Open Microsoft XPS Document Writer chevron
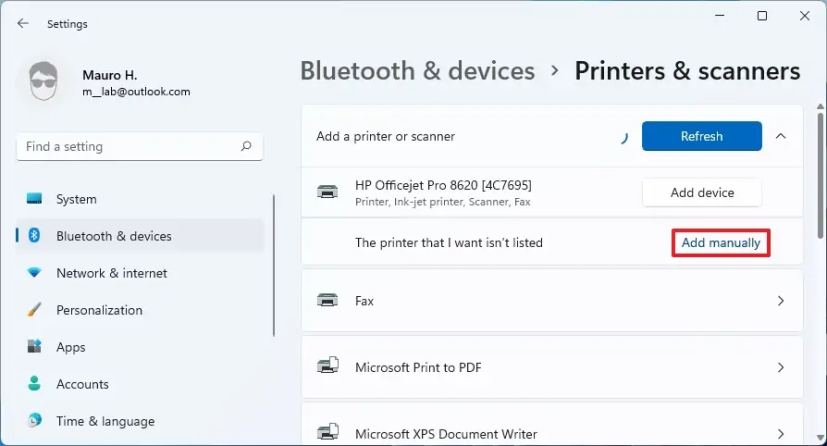 click(781, 434)
